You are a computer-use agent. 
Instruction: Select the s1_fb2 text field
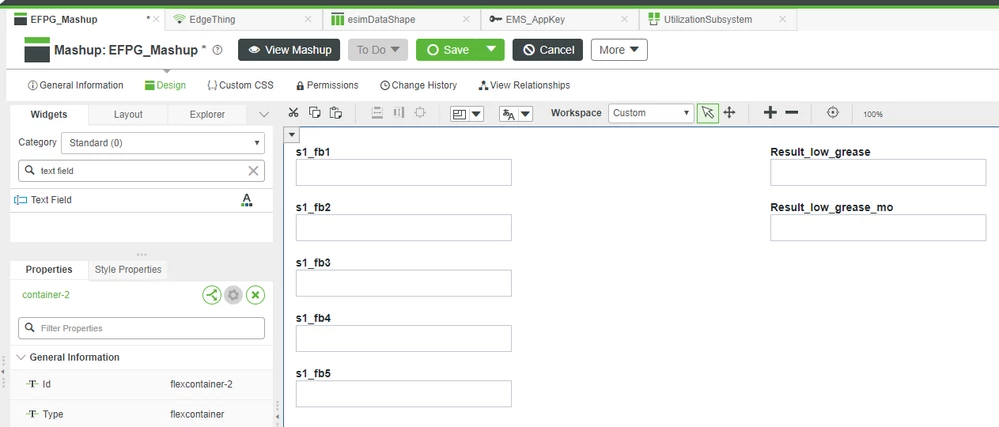point(403,228)
